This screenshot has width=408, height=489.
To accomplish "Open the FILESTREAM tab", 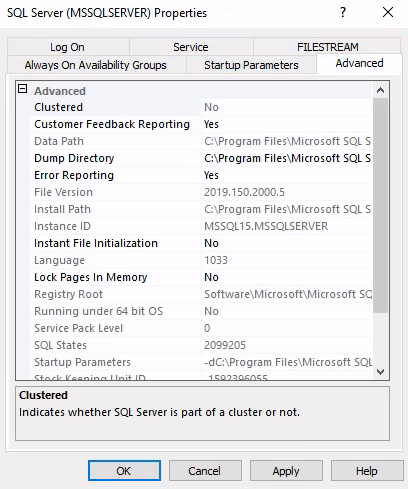I will pyautogui.click(x=327, y=47).
